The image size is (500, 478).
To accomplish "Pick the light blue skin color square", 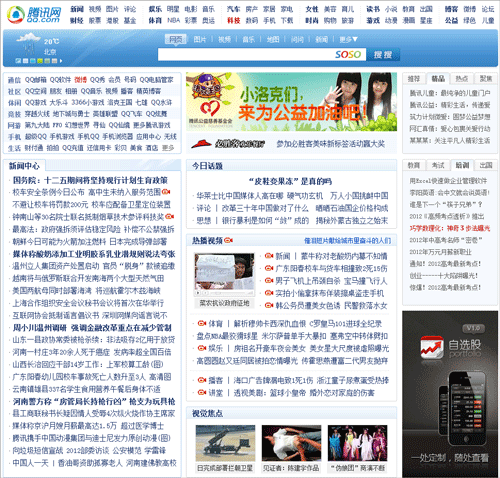I will [33, 61].
